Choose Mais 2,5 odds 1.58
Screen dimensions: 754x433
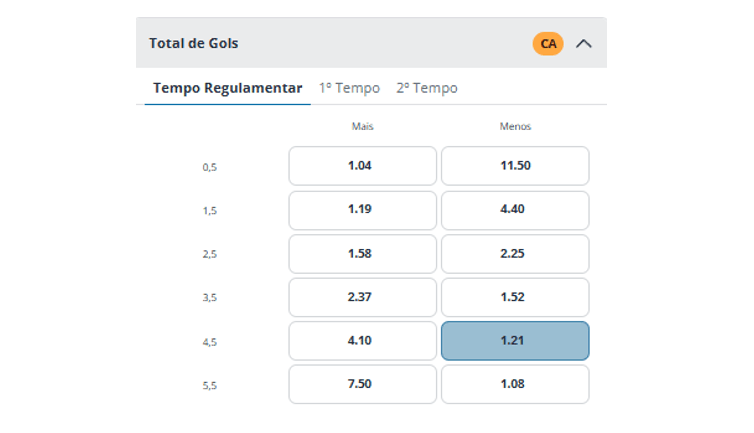362,254
